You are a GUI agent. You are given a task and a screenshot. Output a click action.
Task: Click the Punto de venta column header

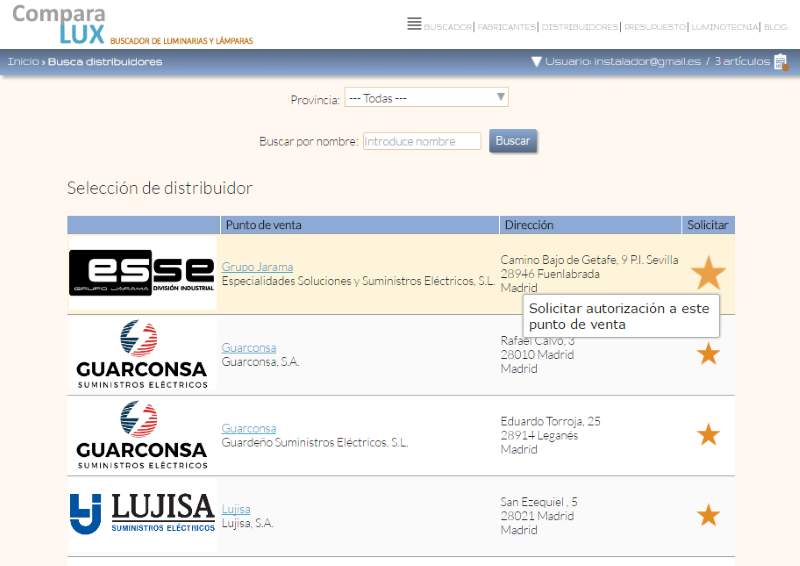click(360, 225)
